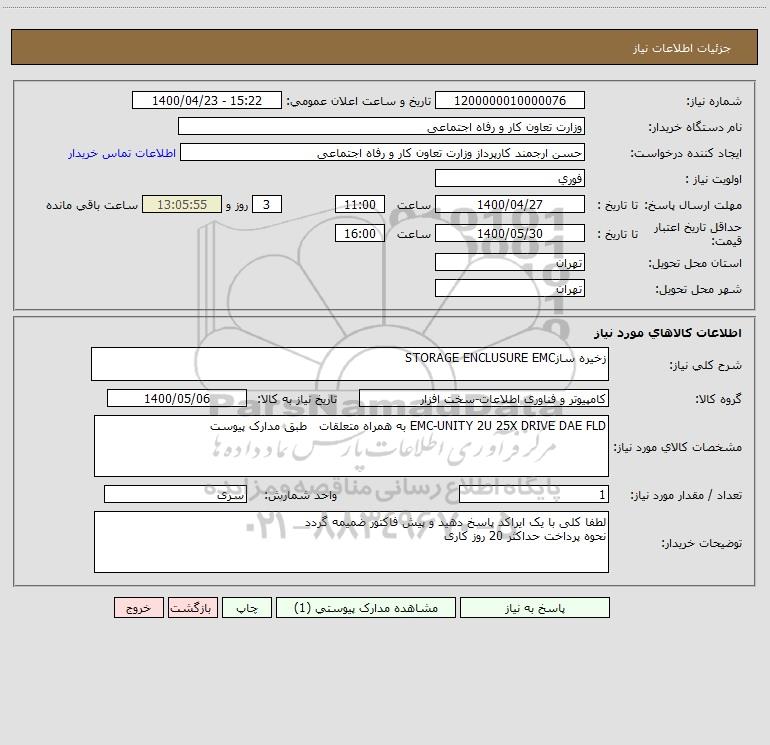Click the حداقل تاریخ اعتبار قیمت label
The image size is (770, 745).
tap(698, 234)
